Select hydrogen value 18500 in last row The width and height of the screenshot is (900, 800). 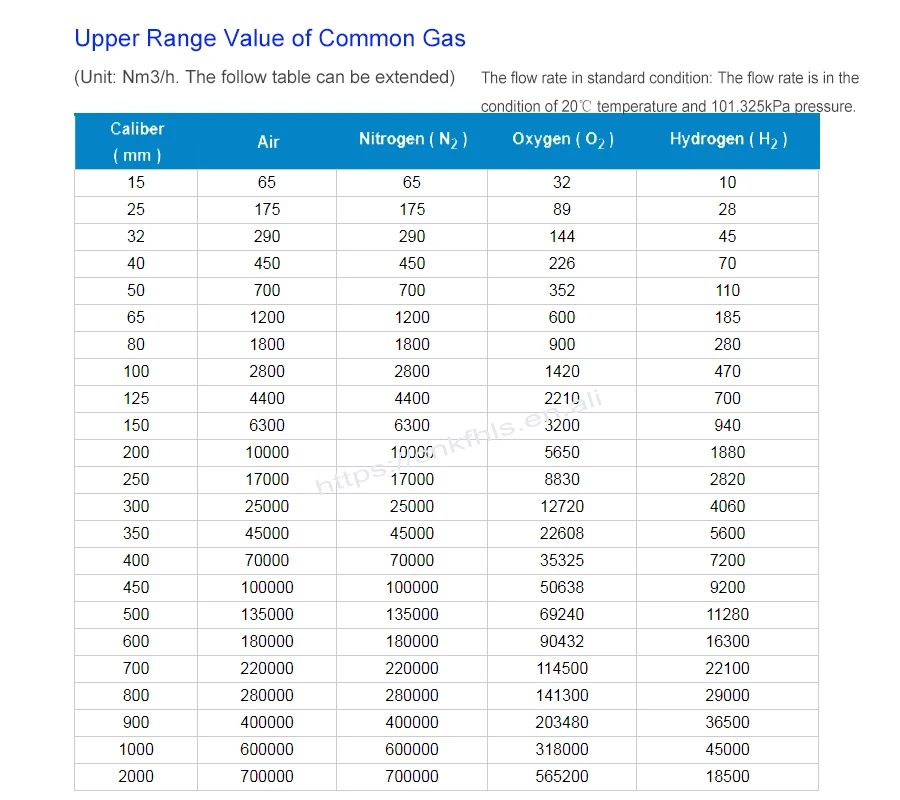click(x=727, y=776)
